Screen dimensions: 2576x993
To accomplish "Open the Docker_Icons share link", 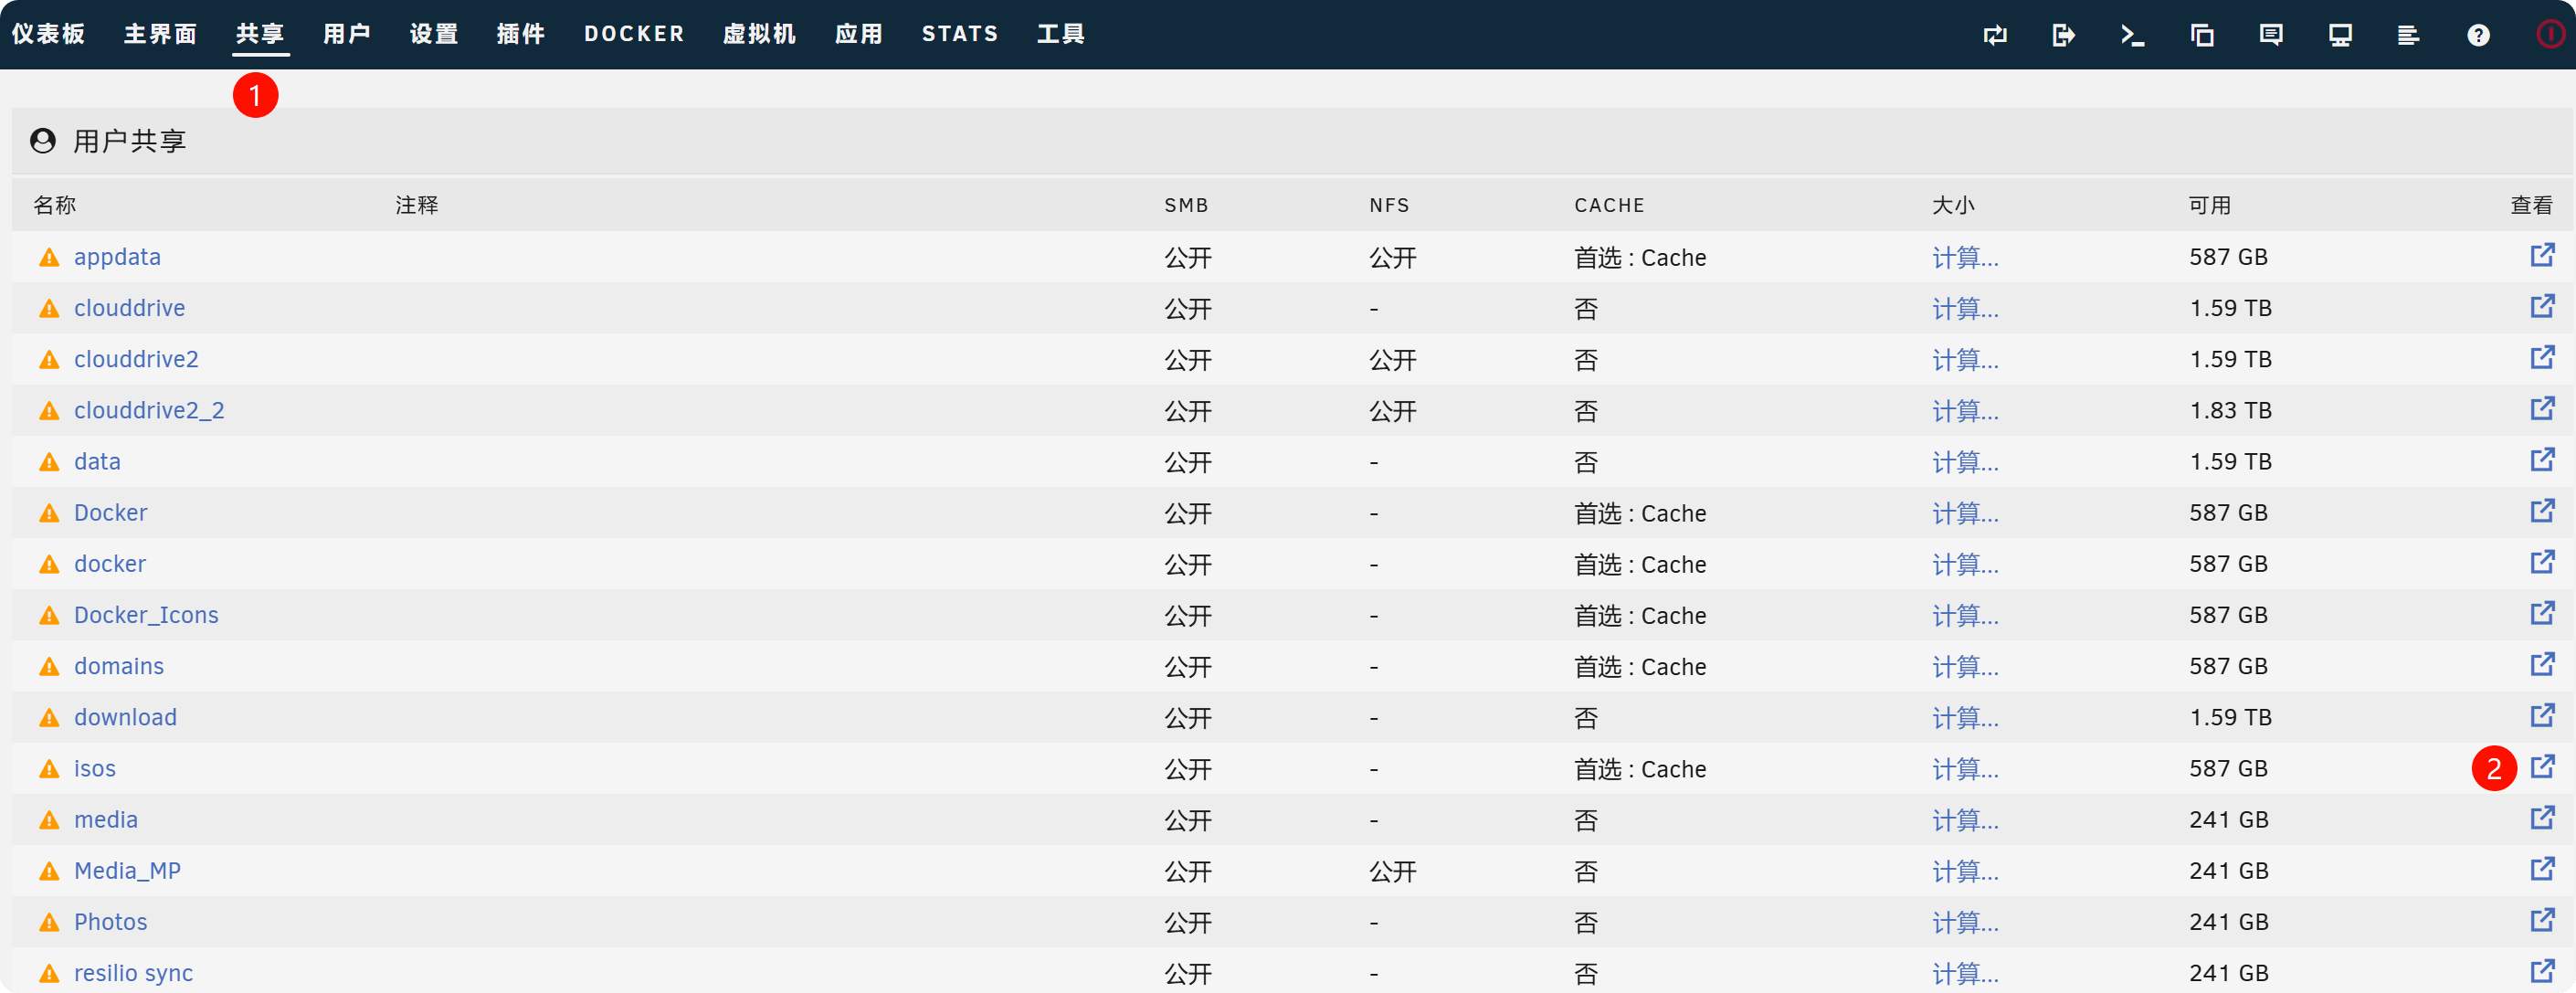I will point(146,615).
